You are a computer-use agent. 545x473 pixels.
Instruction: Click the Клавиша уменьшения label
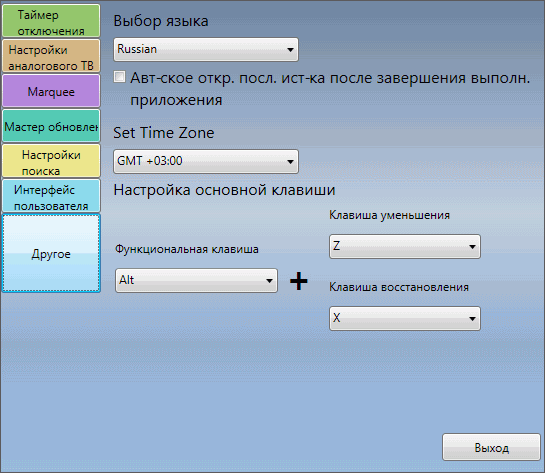[x=390, y=215]
